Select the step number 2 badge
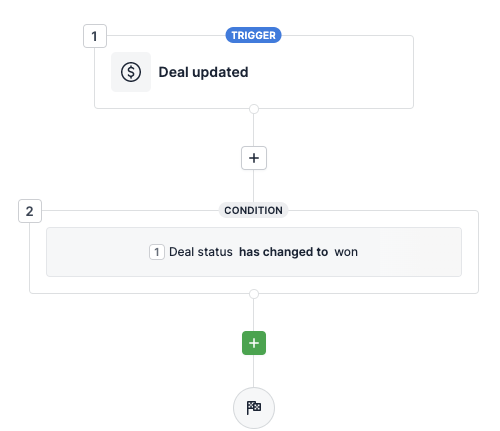The width and height of the screenshot is (500, 431). 30,211
